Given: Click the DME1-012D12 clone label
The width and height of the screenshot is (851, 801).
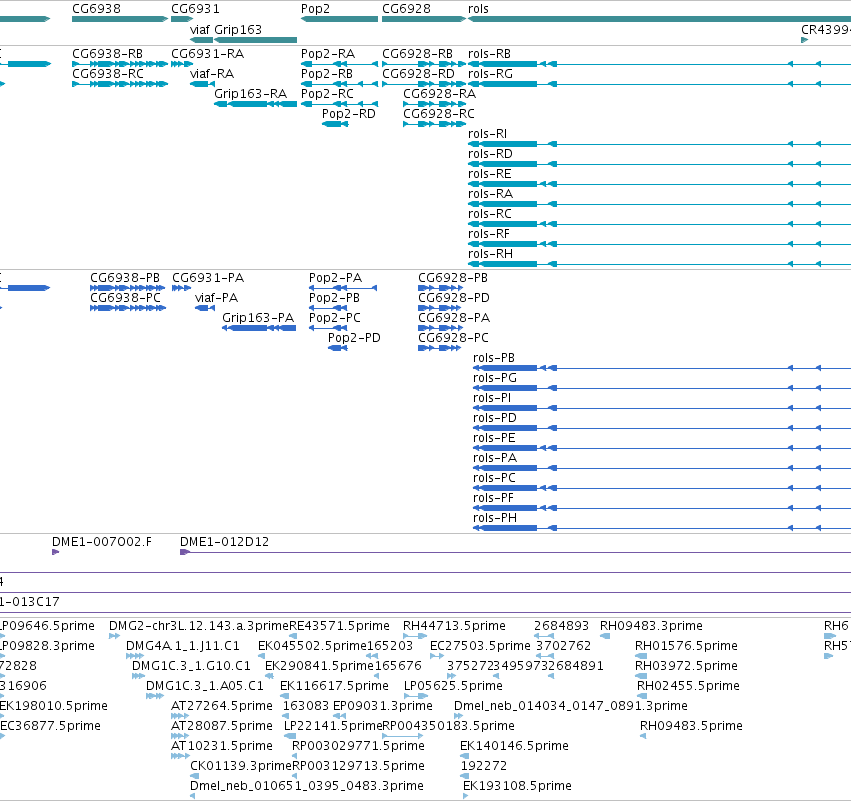Looking at the screenshot, I should (224, 542).
